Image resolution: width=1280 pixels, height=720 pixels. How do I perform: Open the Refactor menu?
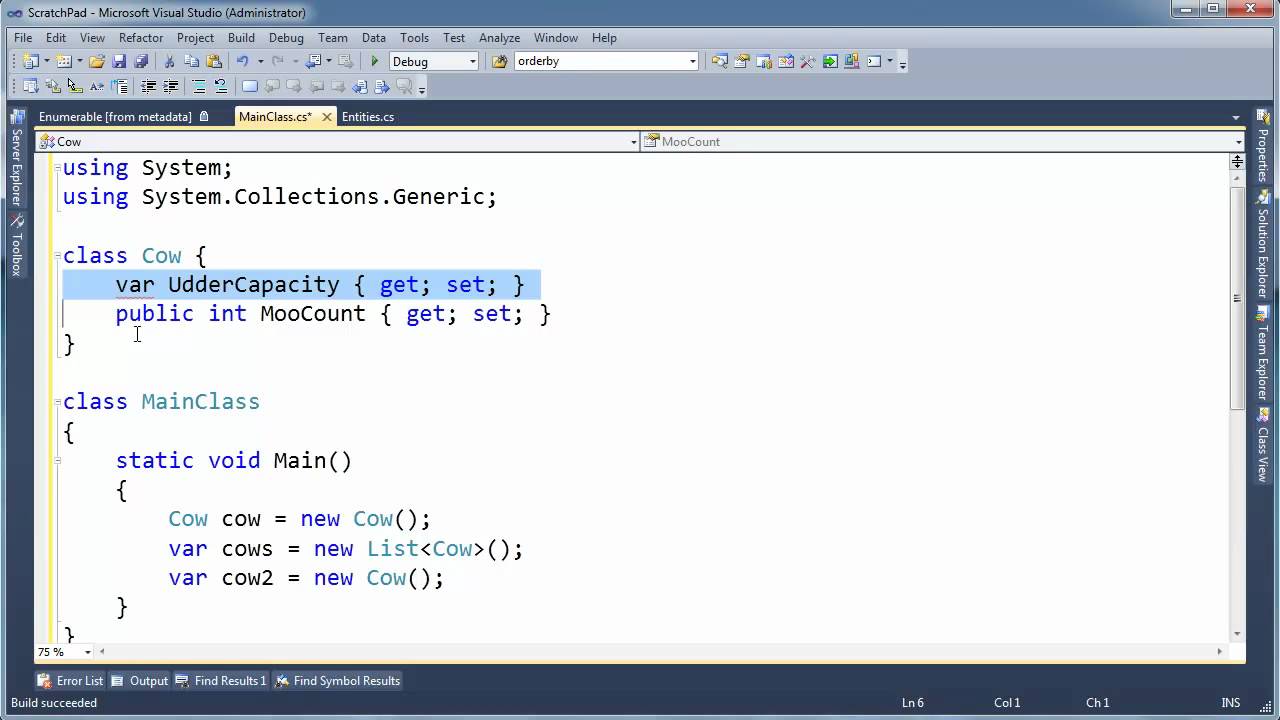(x=141, y=38)
